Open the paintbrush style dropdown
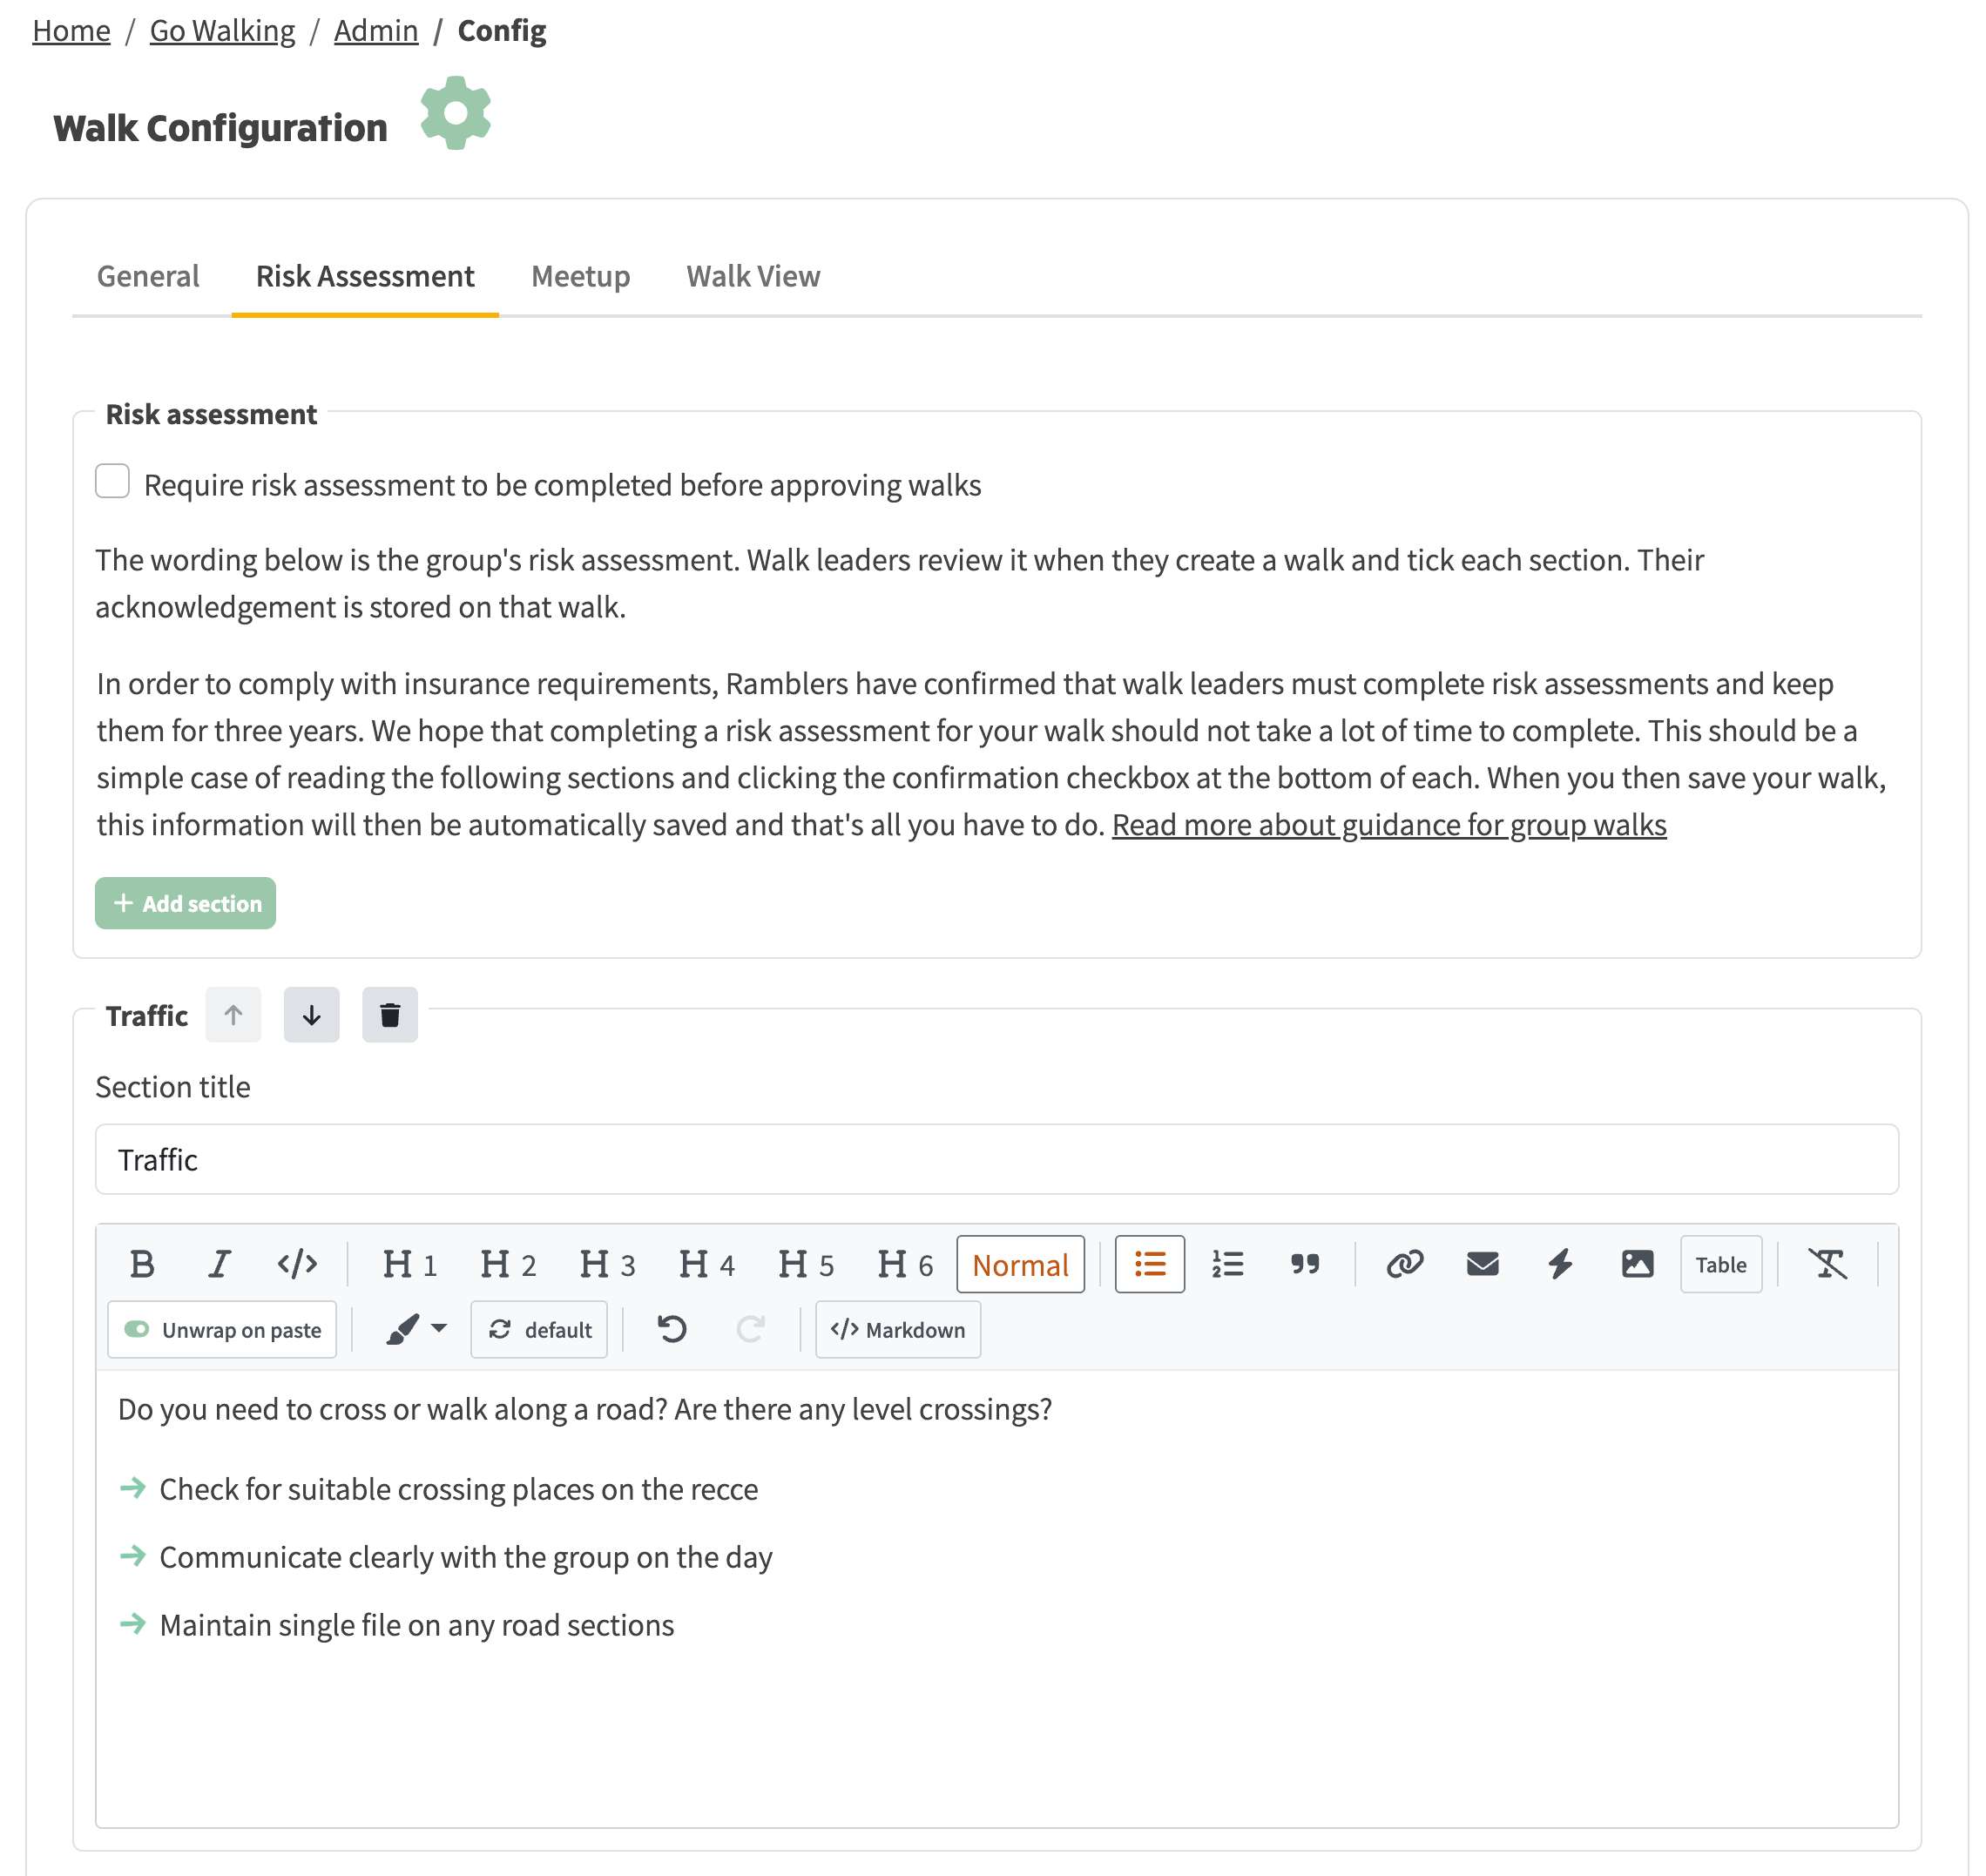 pos(416,1329)
